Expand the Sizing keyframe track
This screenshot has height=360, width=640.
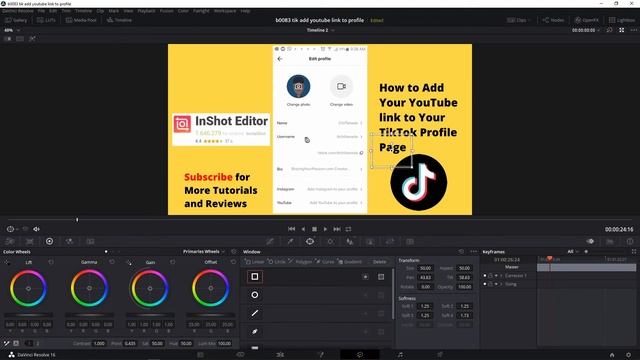501,284
